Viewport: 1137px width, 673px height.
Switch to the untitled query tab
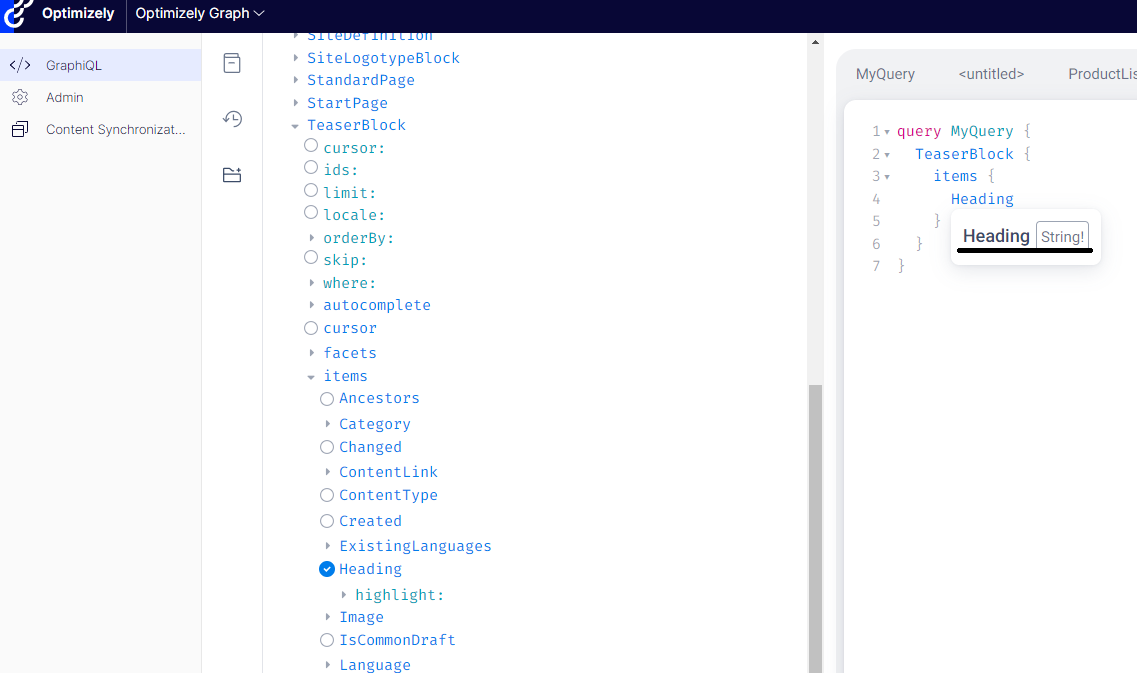click(x=990, y=74)
